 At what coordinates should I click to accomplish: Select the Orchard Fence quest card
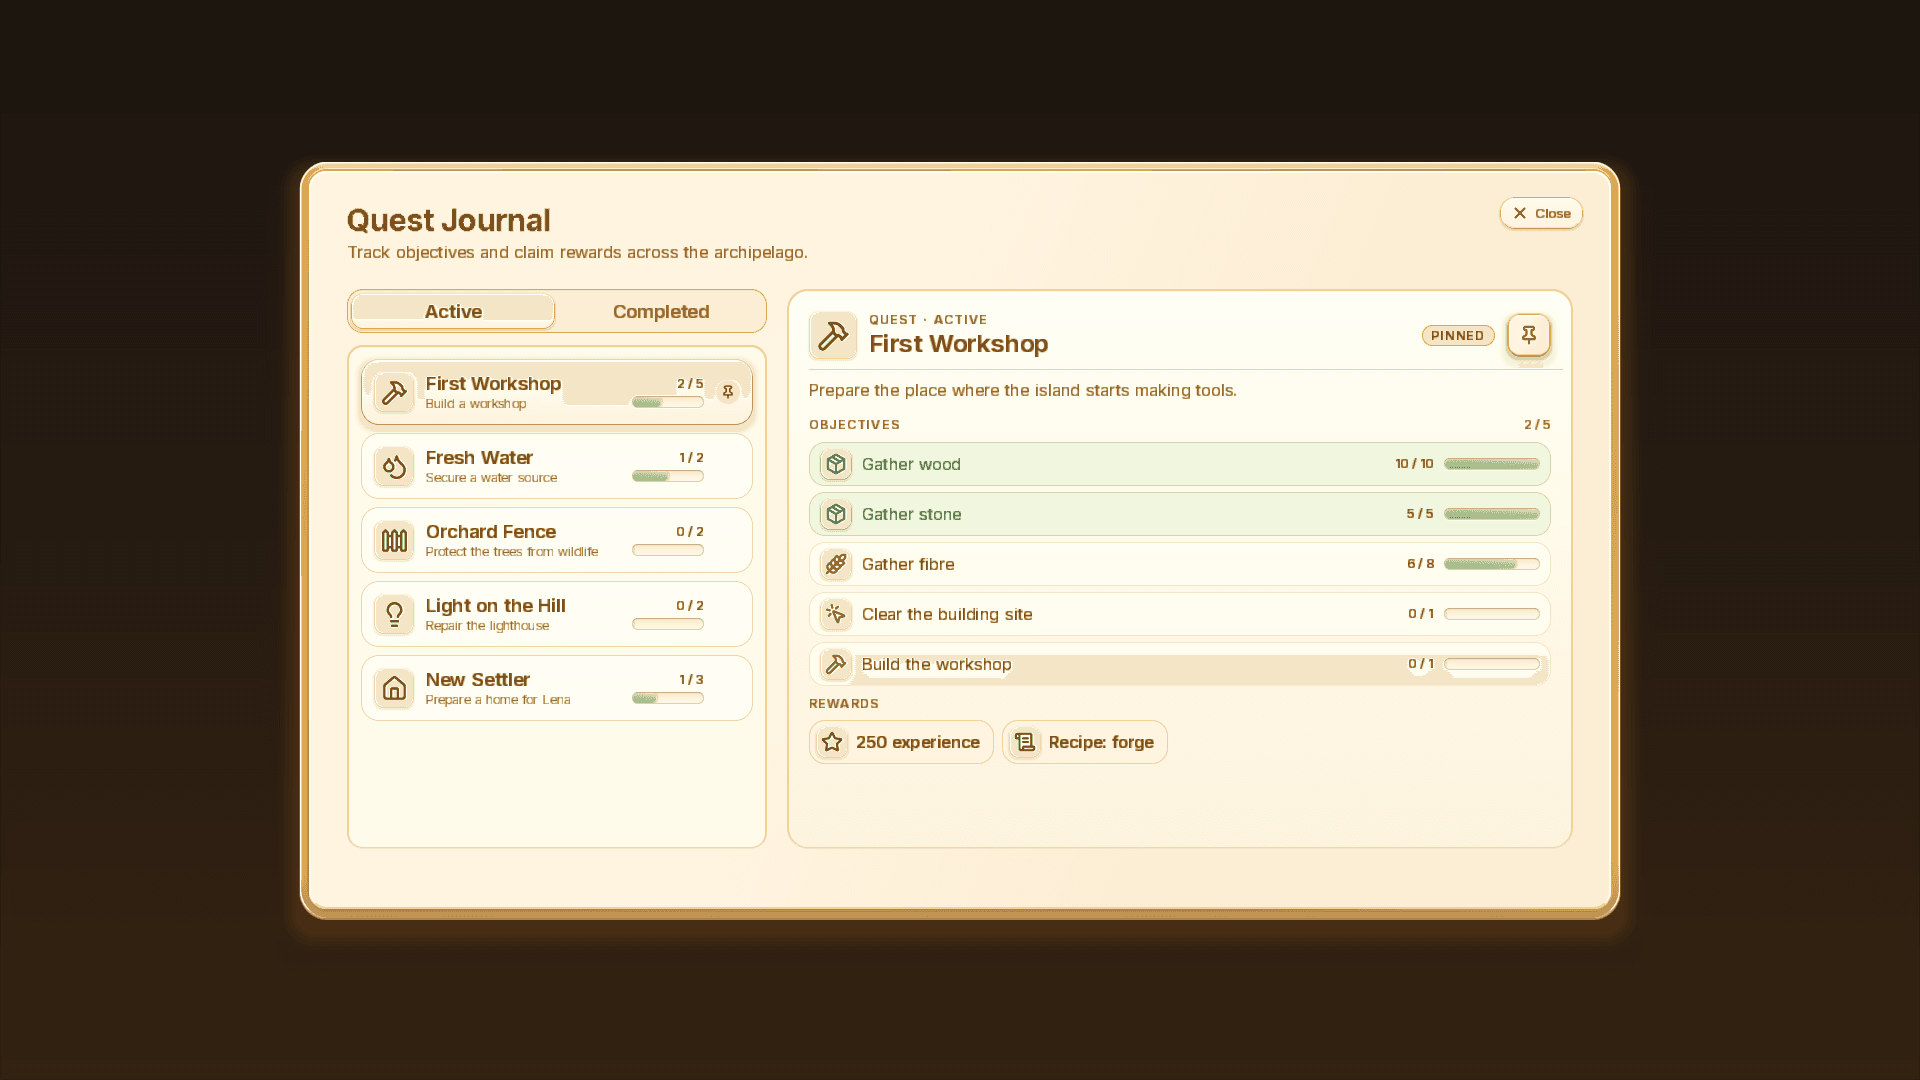[x=557, y=540]
